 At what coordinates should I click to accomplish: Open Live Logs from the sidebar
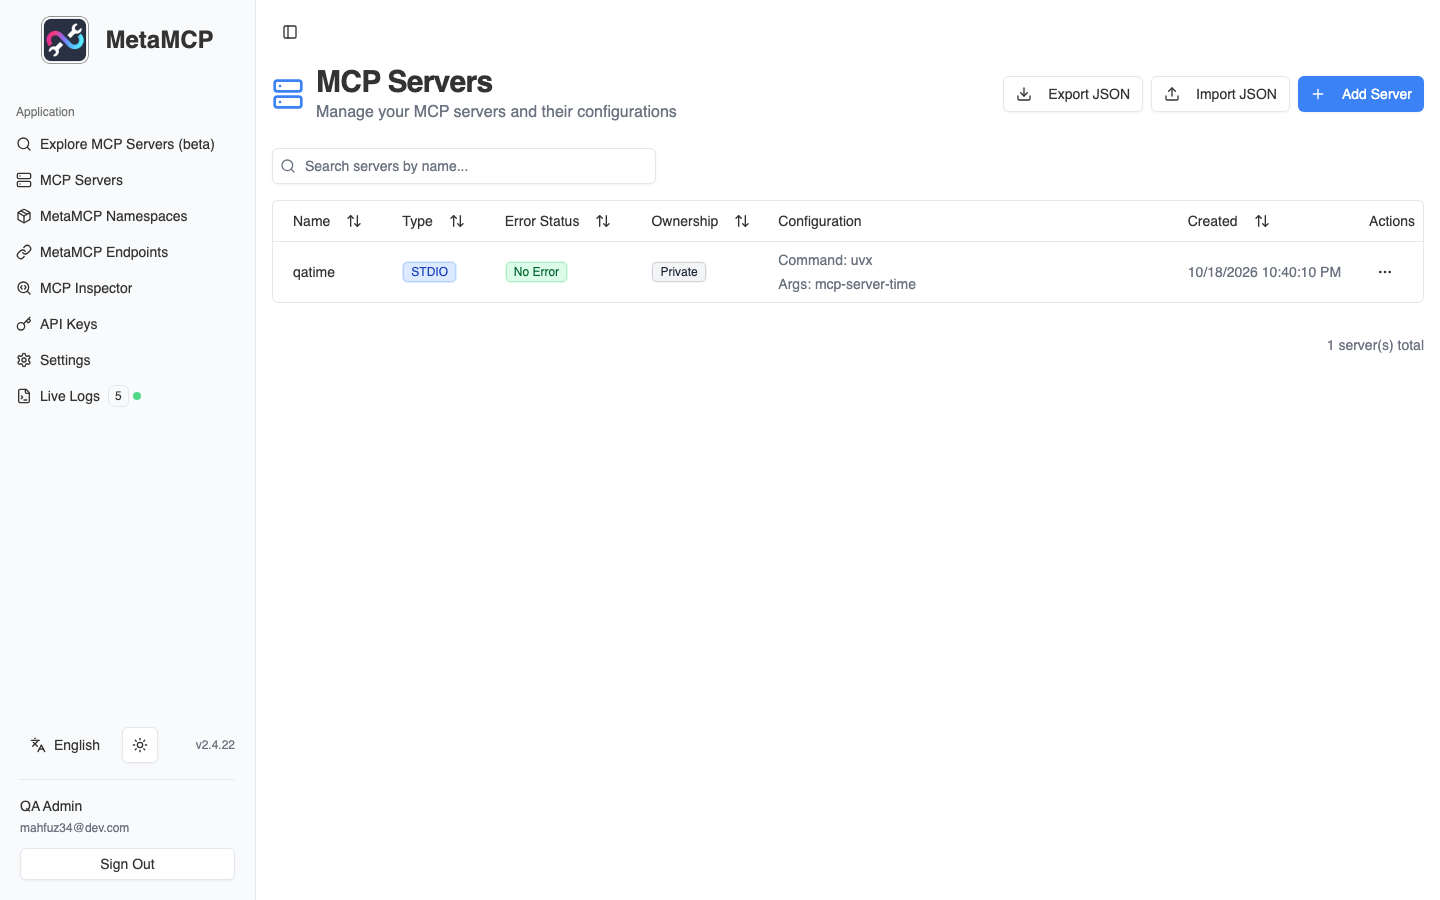(127, 396)
